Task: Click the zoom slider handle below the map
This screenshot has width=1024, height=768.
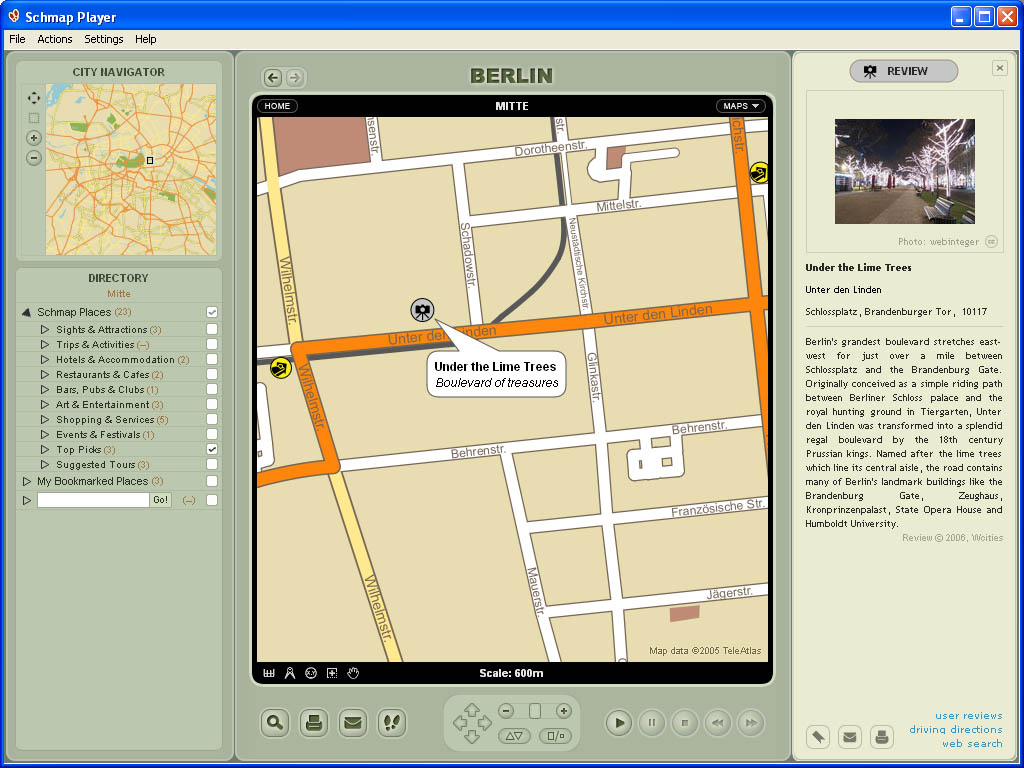Action: [x=535, y=711]
